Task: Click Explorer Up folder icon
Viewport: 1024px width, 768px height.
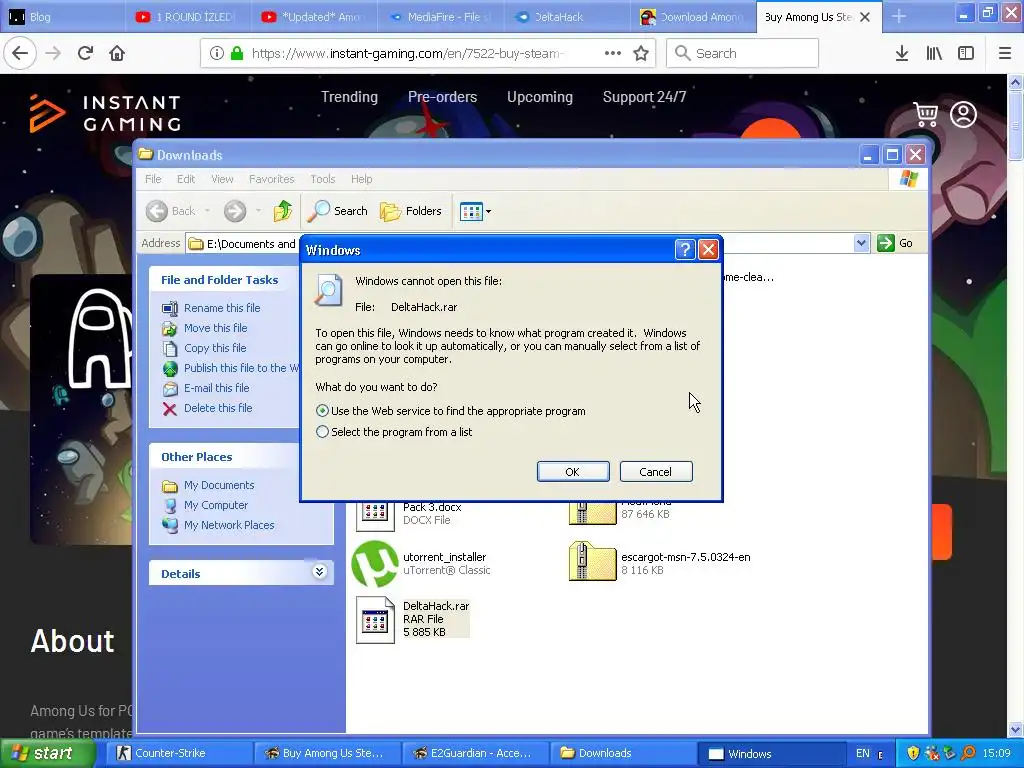Action: pos(283,211)
